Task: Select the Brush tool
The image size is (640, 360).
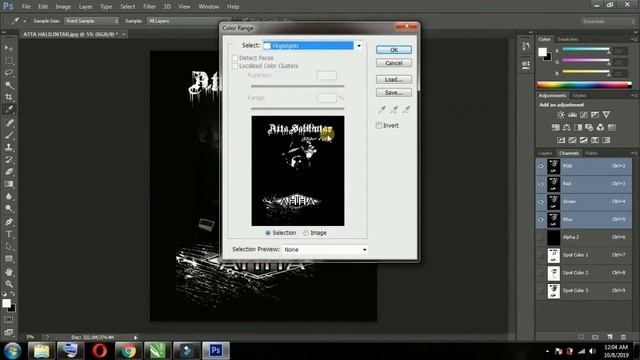Action: coord(9,135)
